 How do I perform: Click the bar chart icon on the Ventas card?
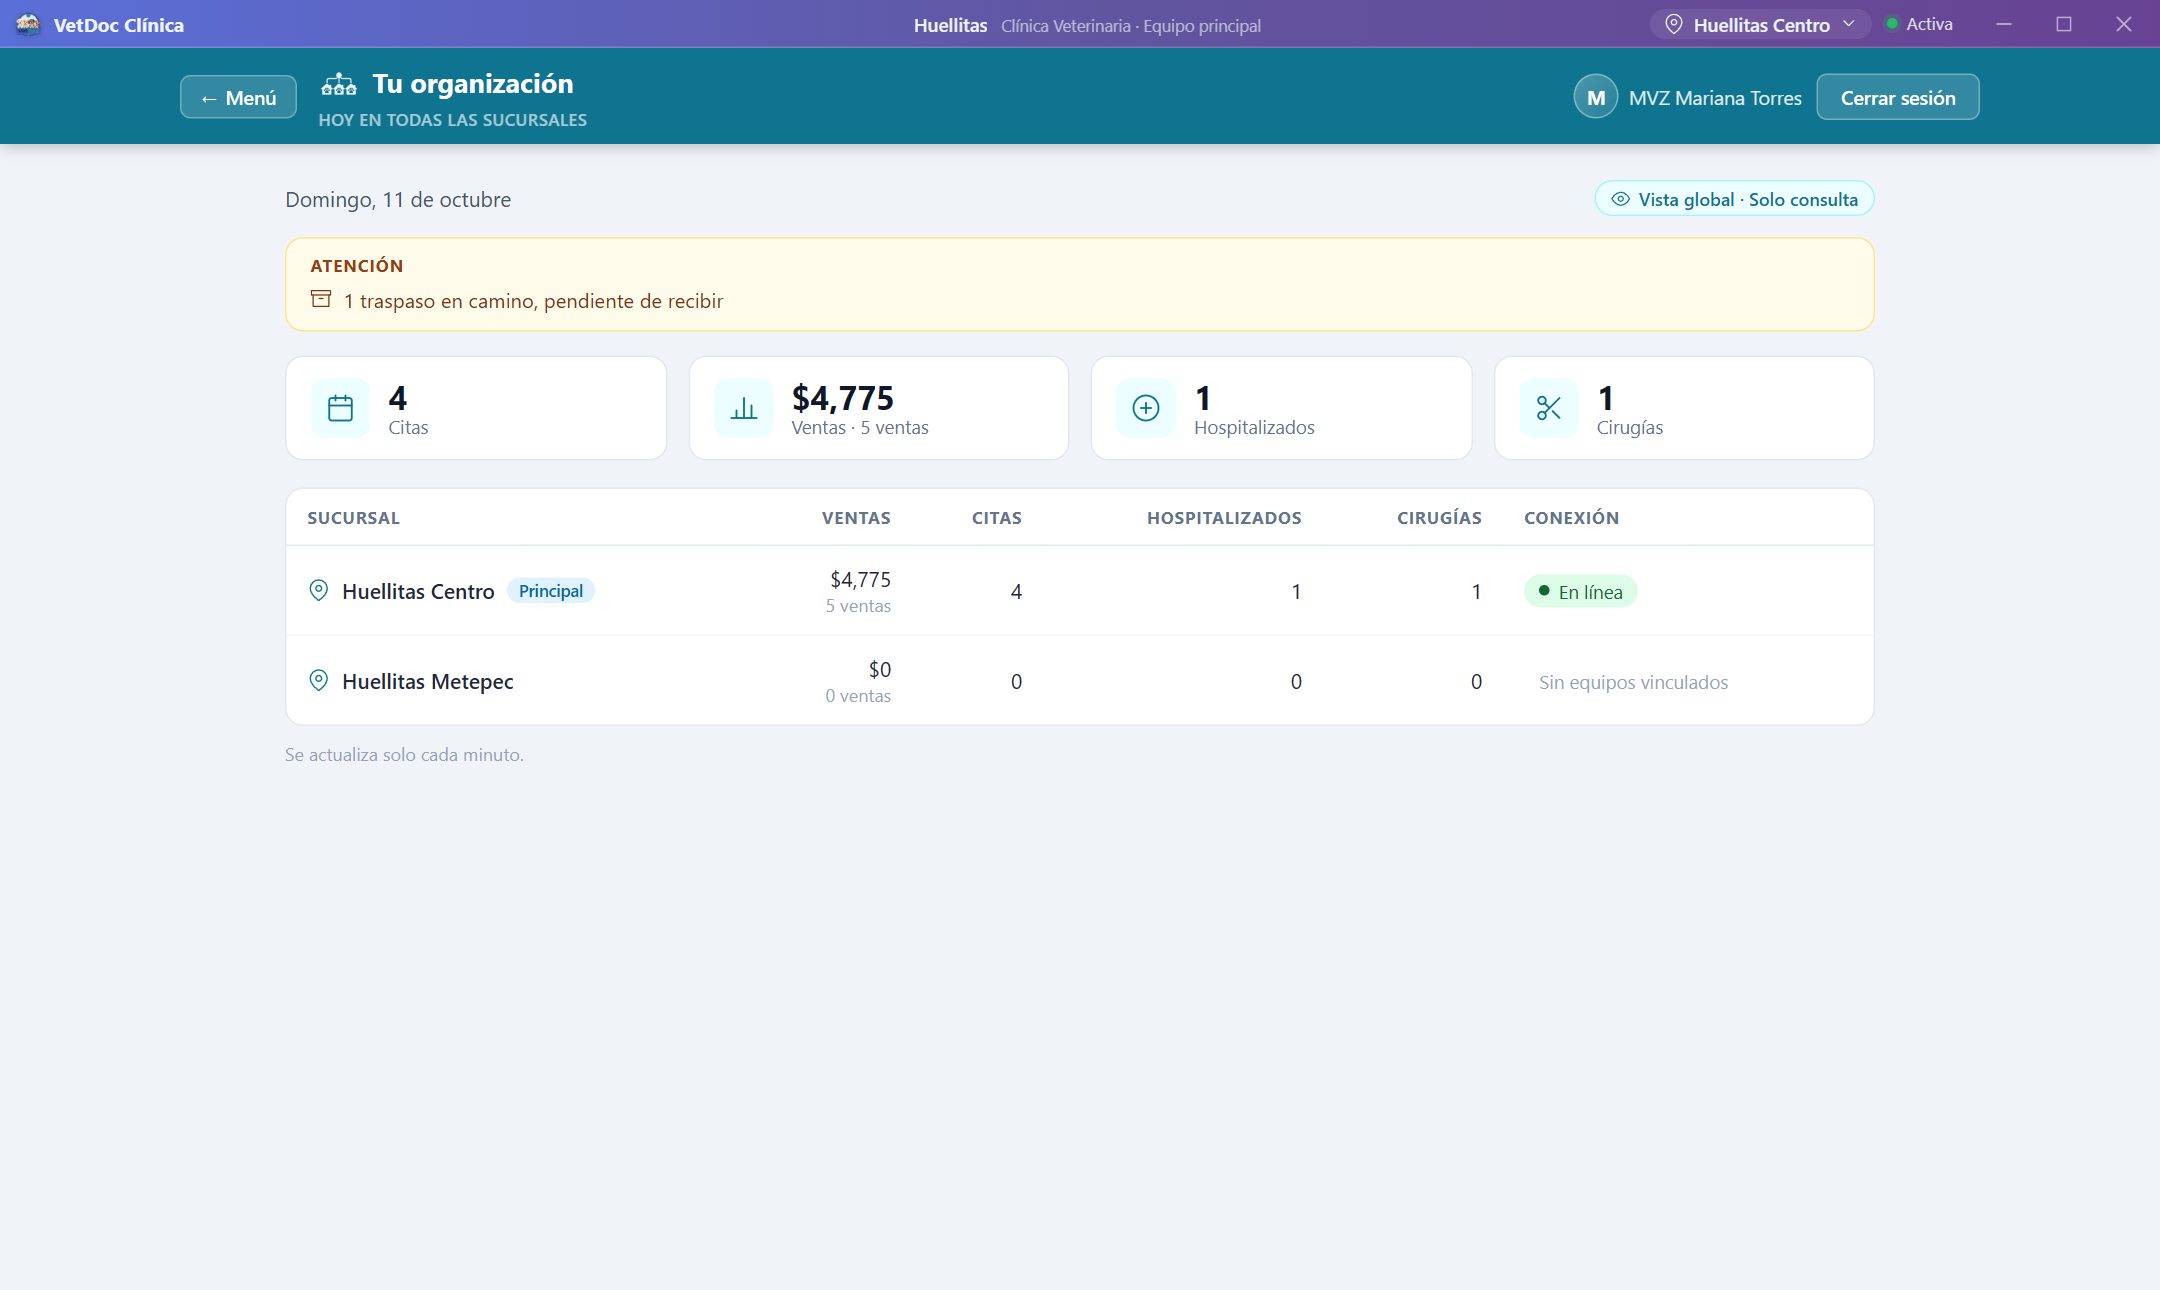743,408
